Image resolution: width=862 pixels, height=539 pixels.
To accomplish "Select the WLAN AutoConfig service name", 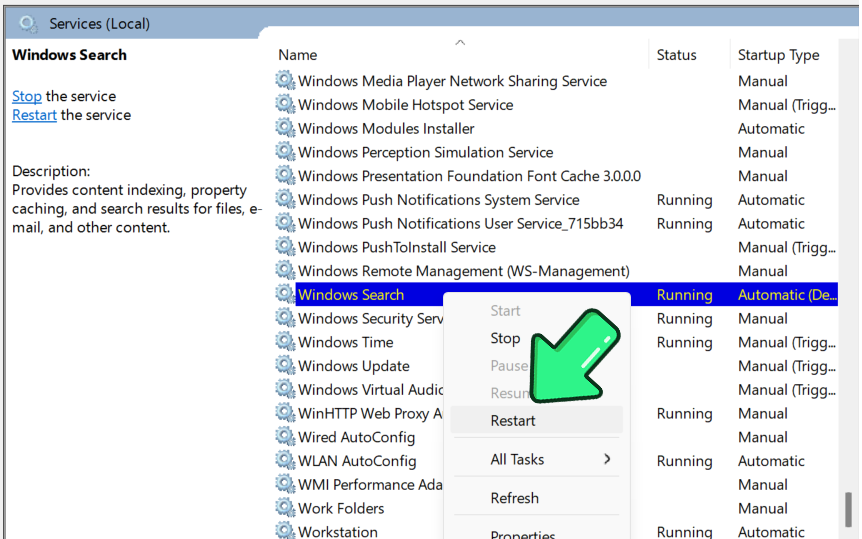I will [x=357, y=461].
